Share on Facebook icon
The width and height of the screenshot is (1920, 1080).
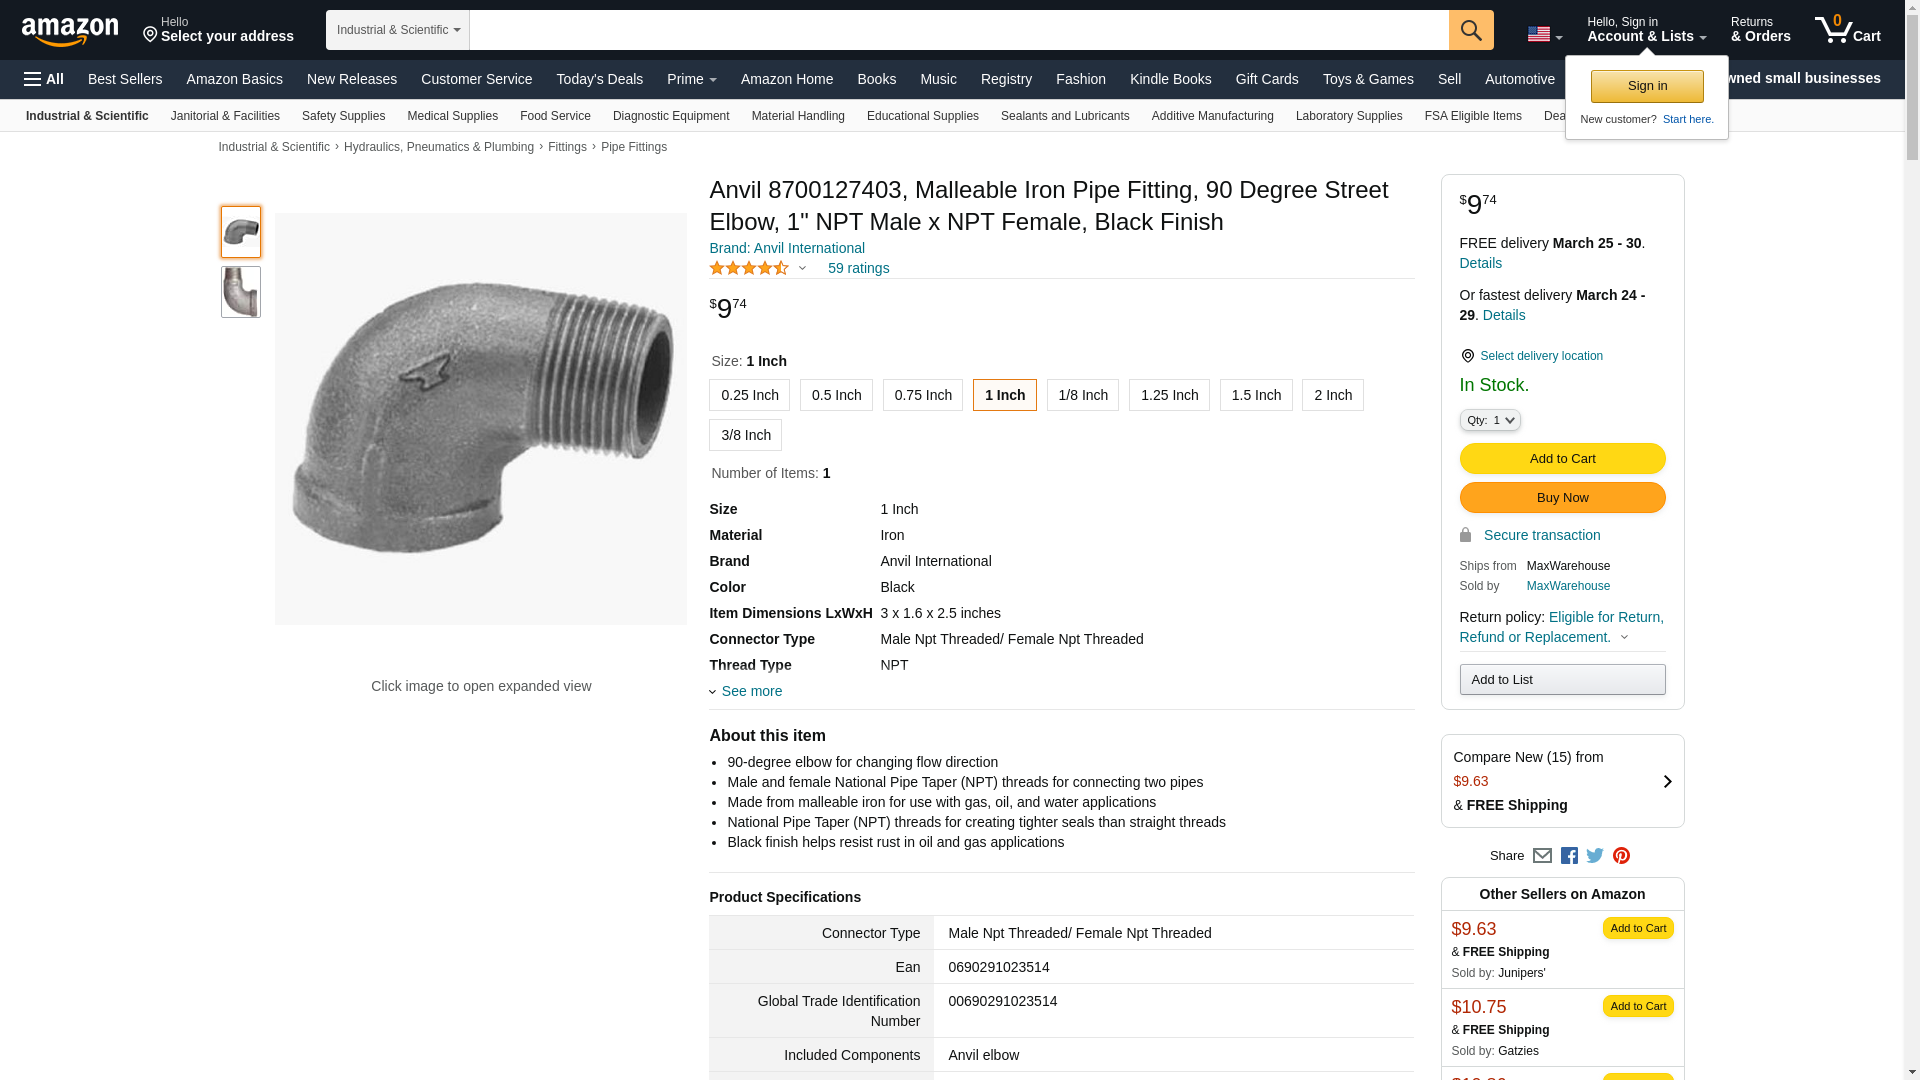[x=1569, y=856]
